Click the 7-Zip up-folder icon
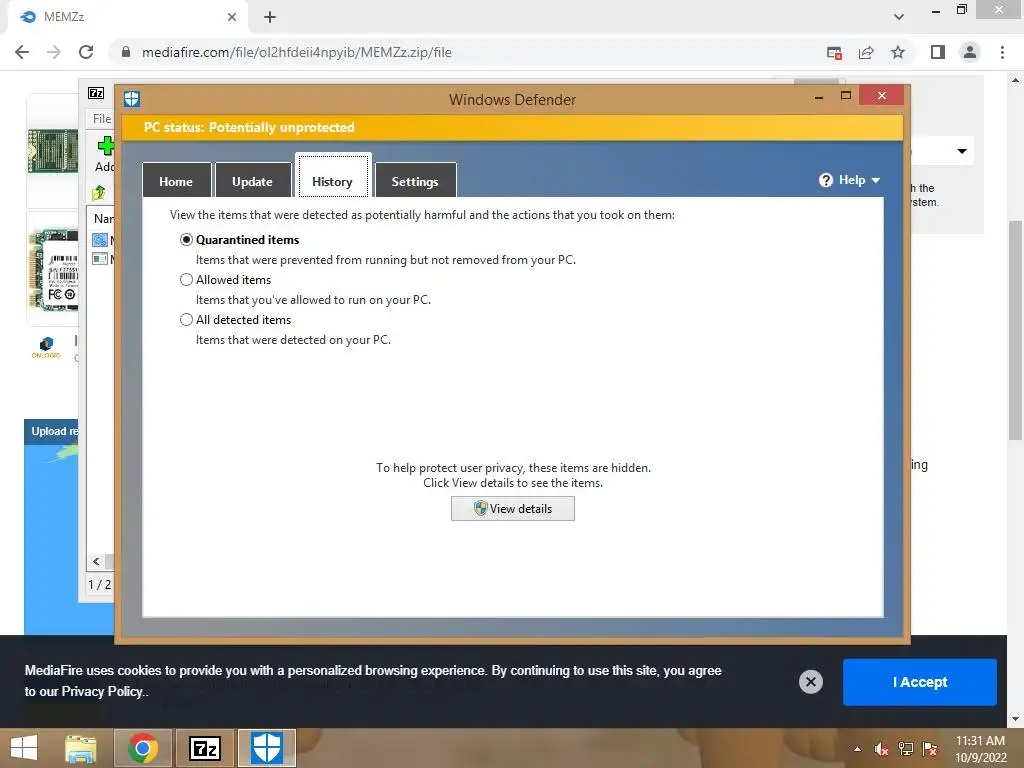Screen dimensions: 1024x768 [99, 193]
